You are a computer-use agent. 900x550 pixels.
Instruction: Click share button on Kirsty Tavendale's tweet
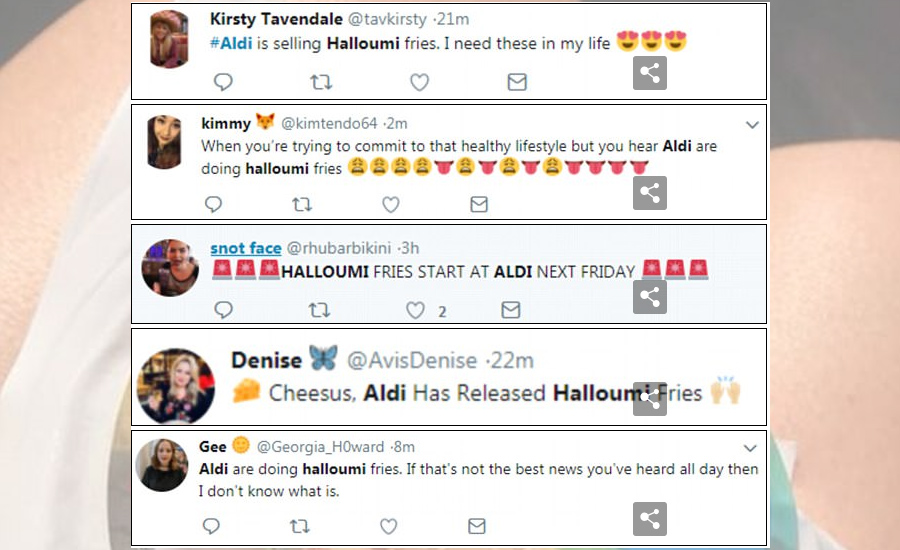click(x=650, y=73)
